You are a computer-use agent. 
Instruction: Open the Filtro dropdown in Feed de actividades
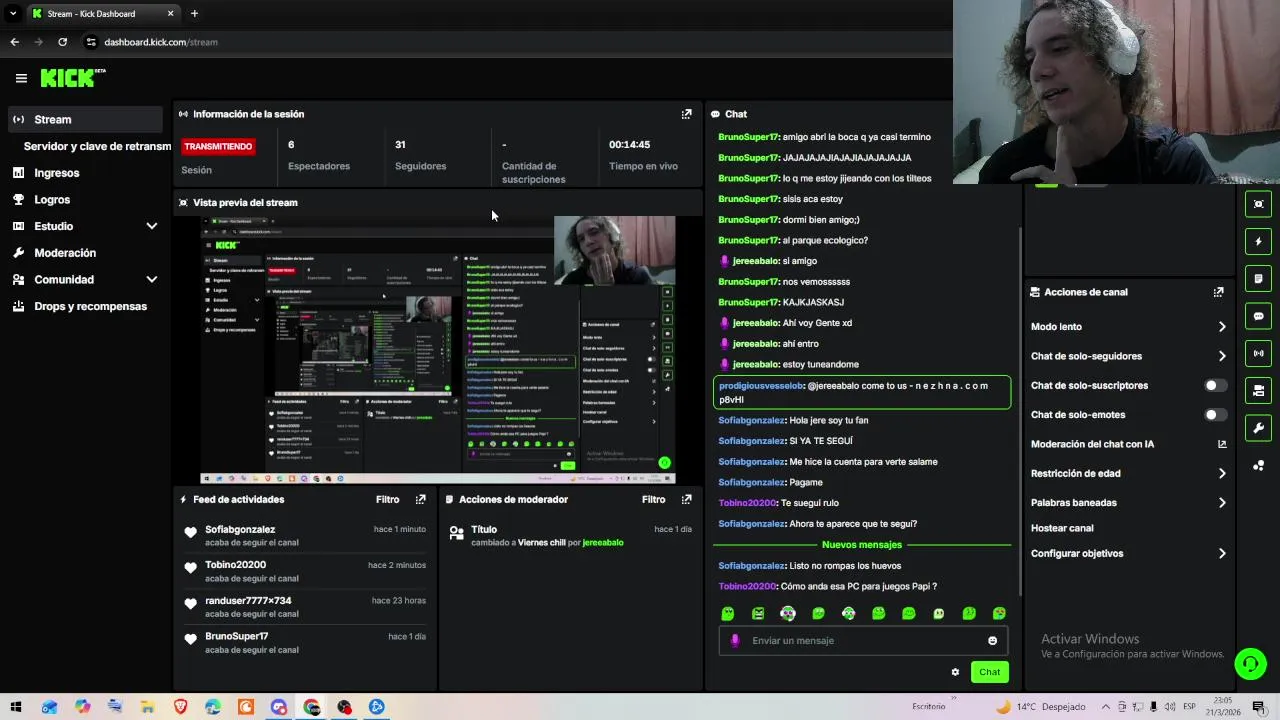click(x=387, y=499)
